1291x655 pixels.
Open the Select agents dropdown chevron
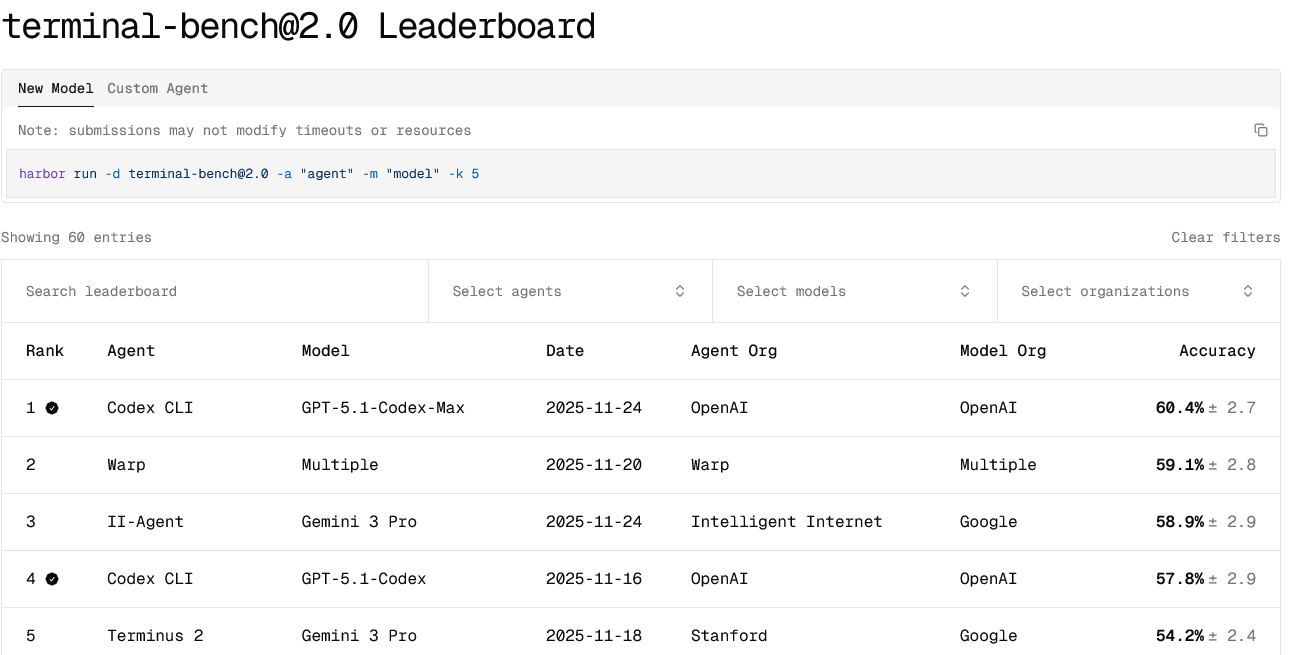[x=680, y=291]
